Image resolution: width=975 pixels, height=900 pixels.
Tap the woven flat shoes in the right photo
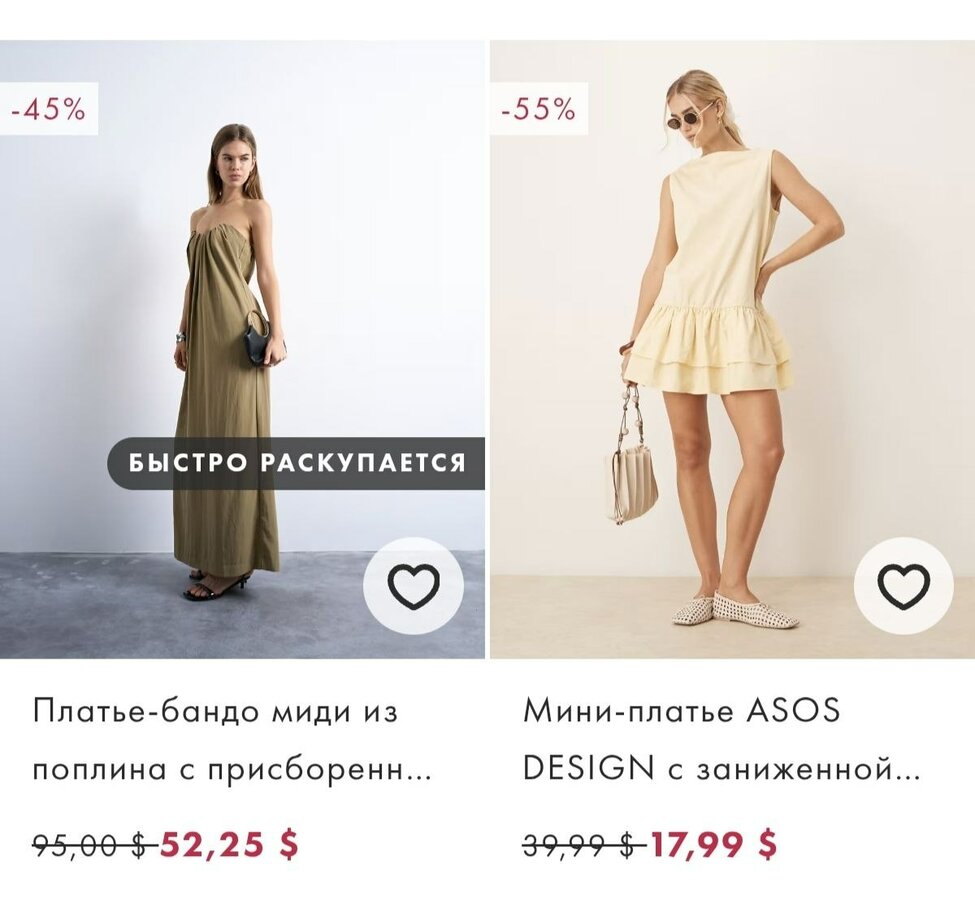coord(735,611)
